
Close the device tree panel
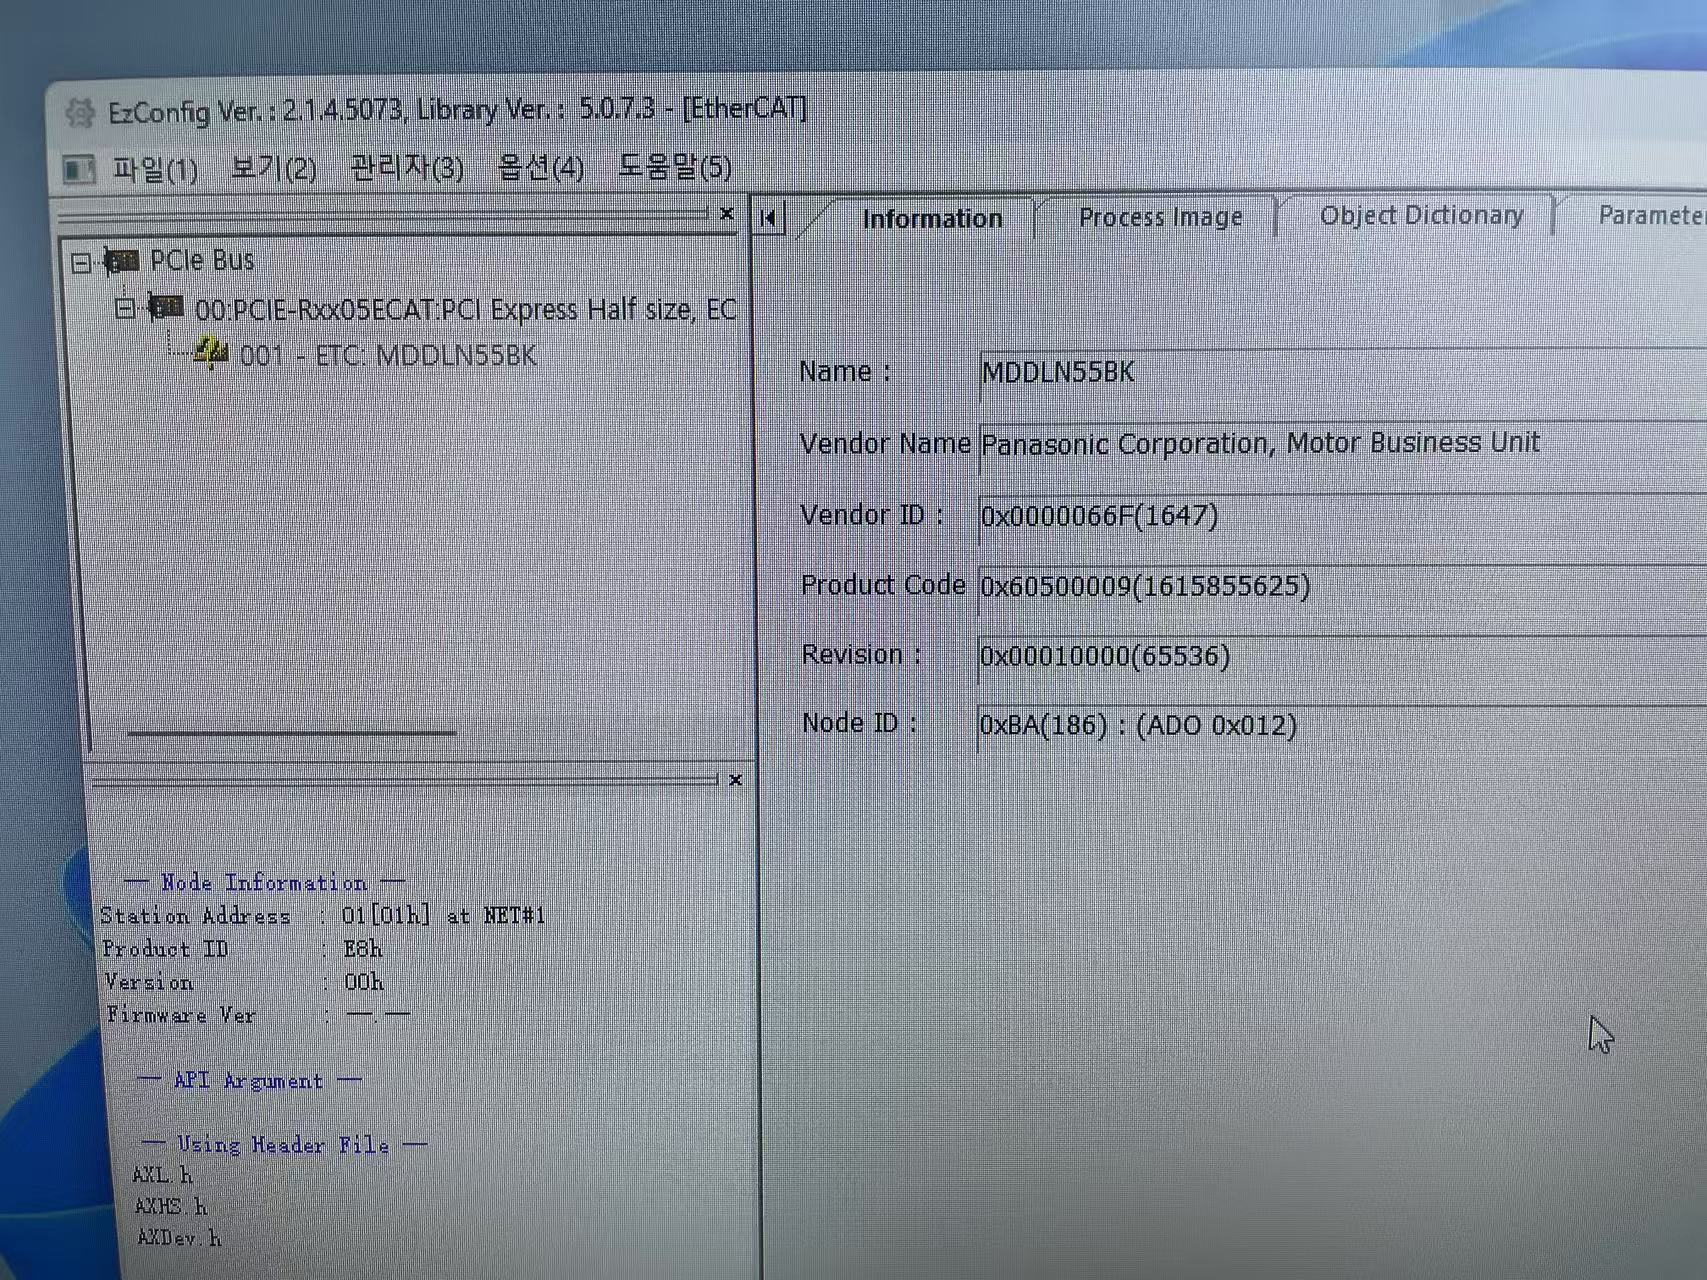point(727,213)
